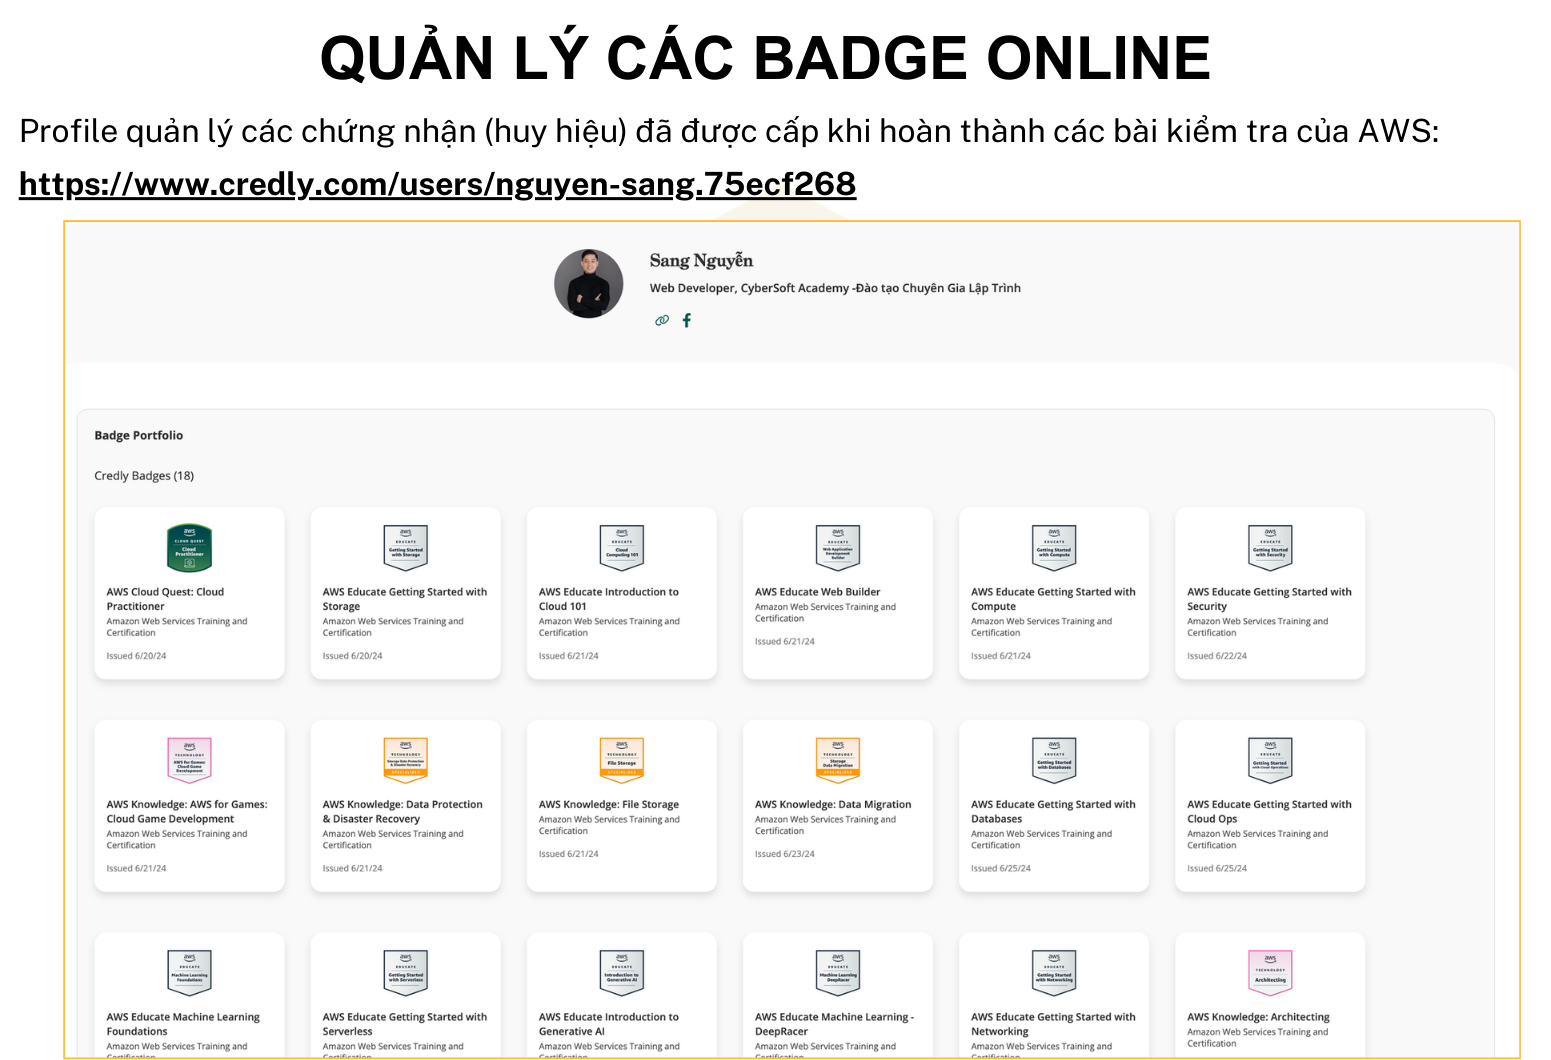Image resolution: width=1551 pixels, height=1060 pixels.
Task: Select the orange File Storage badge icon
Action: point(621,760)
